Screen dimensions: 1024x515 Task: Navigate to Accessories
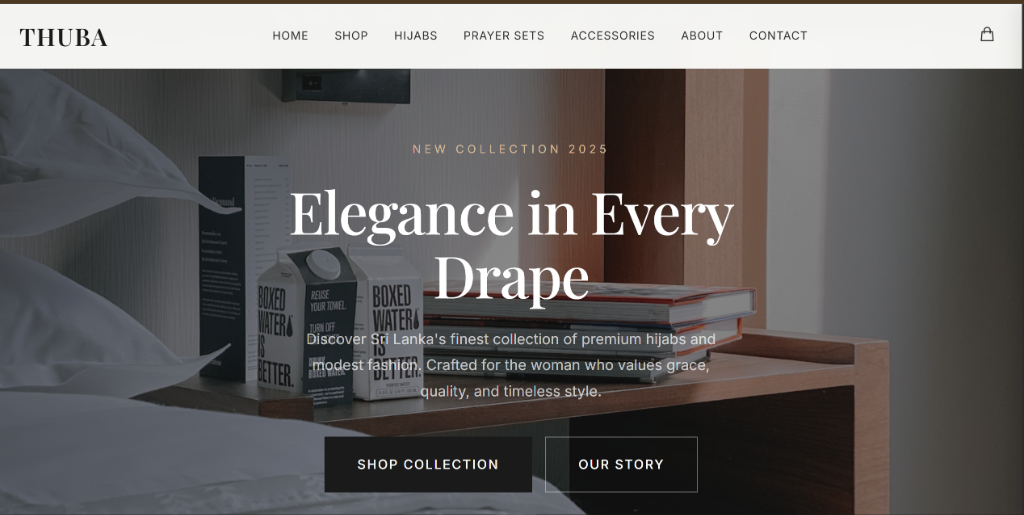tap(613, 36)
